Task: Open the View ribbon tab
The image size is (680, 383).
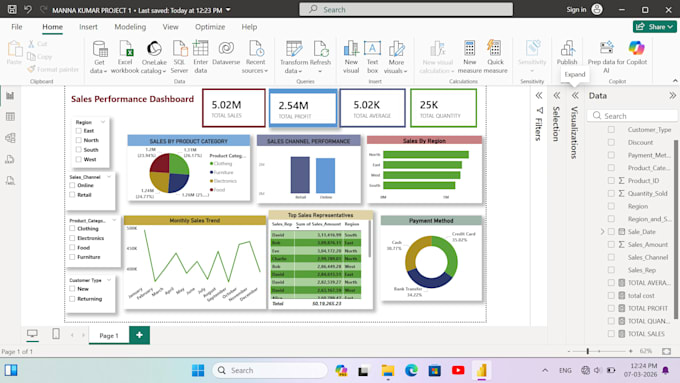Action: (x=170, y=27)
